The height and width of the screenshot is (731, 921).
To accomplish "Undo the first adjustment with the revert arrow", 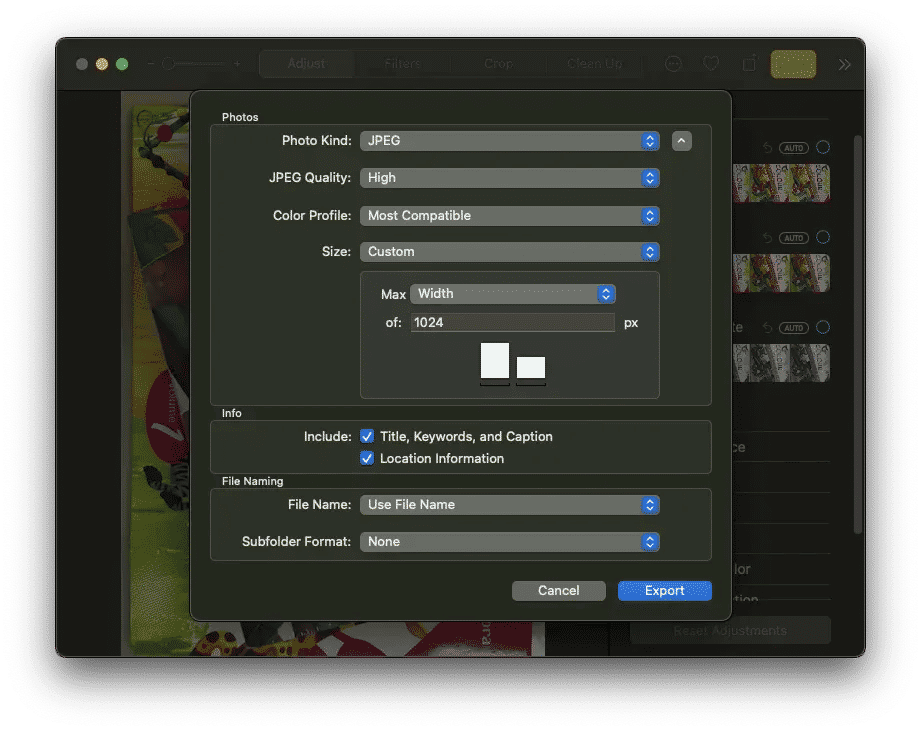I will pyautogui.click(x=767, y=148).
